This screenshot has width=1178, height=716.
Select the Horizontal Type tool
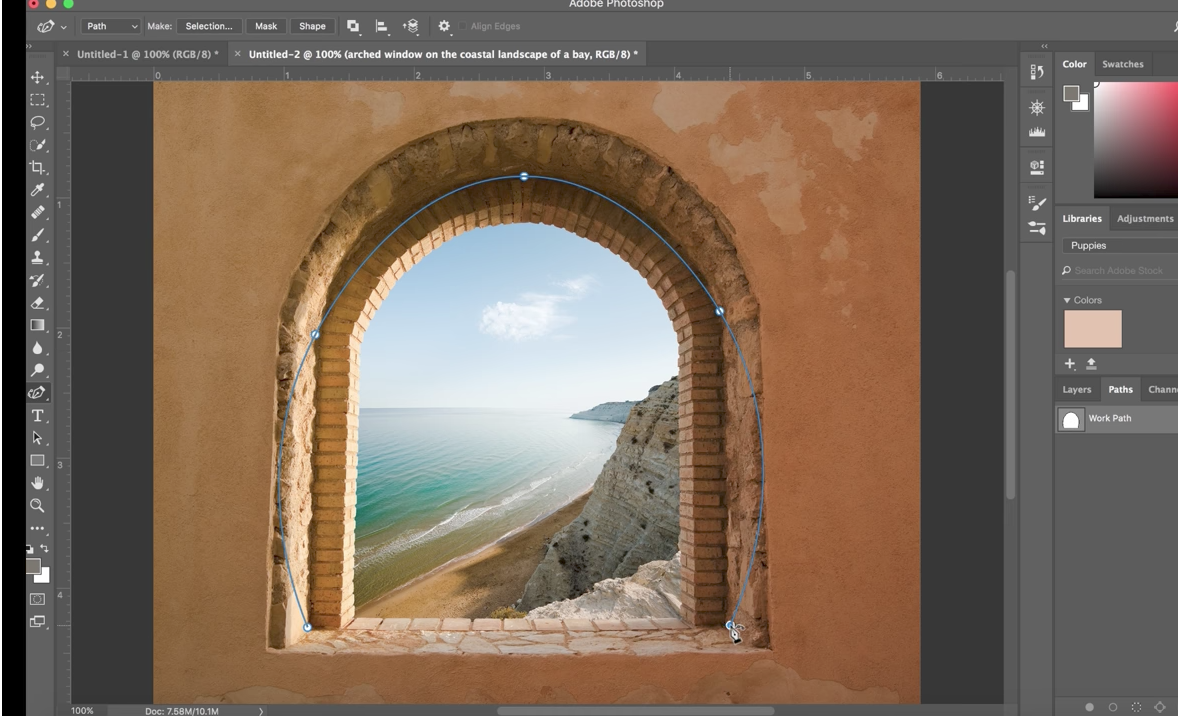click(37, 415)
